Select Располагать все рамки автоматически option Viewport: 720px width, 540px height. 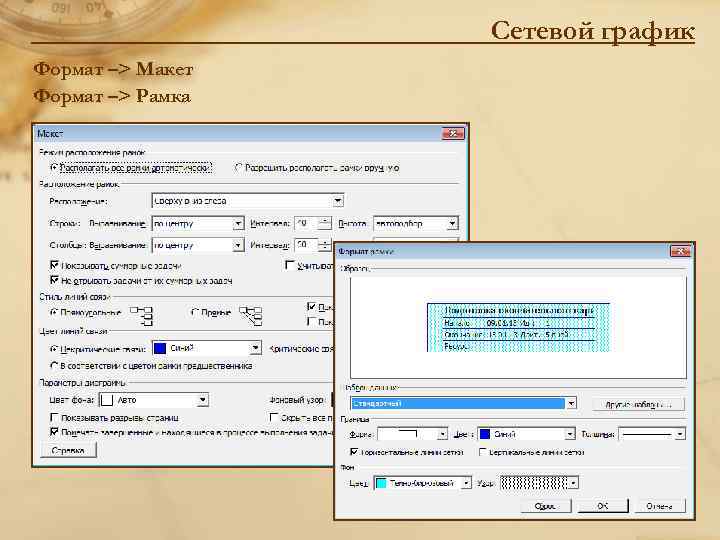131,168
